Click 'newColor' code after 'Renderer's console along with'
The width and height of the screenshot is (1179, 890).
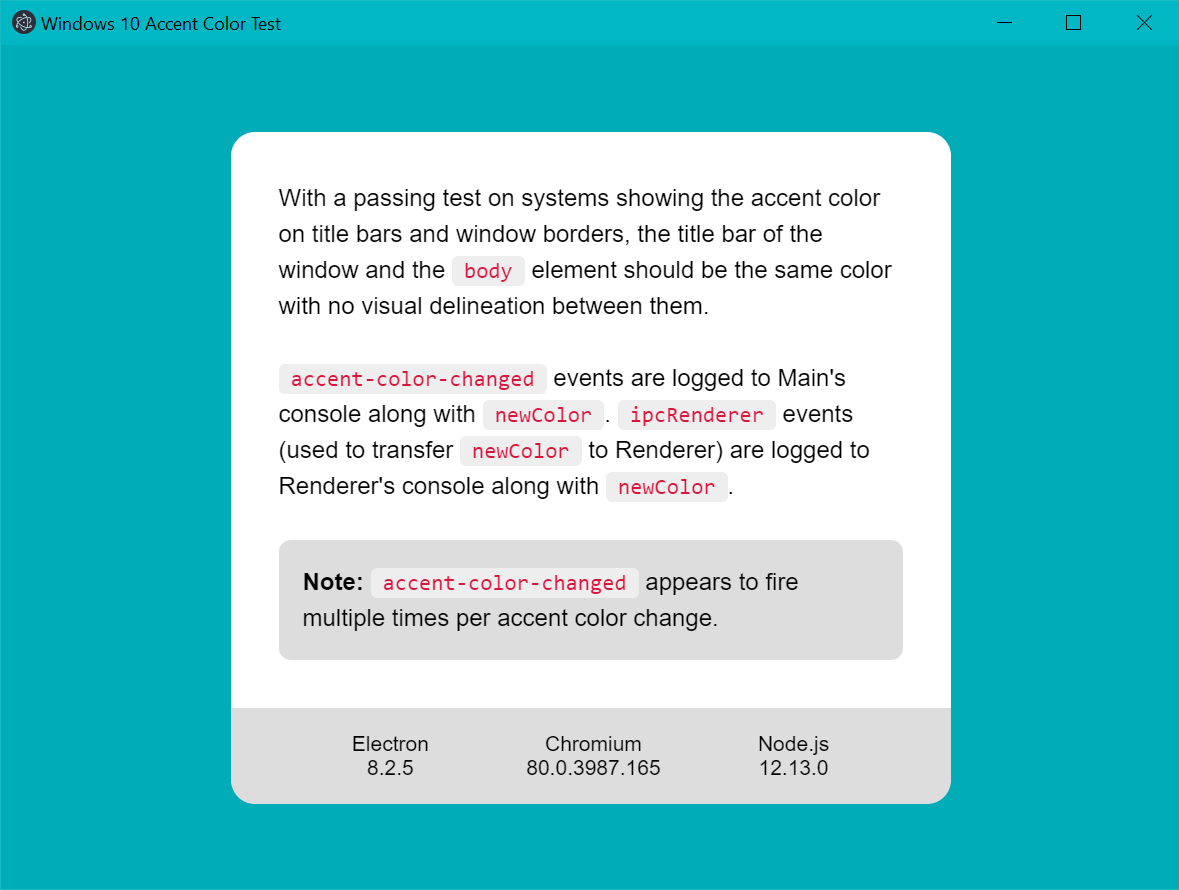click(666, 487)
